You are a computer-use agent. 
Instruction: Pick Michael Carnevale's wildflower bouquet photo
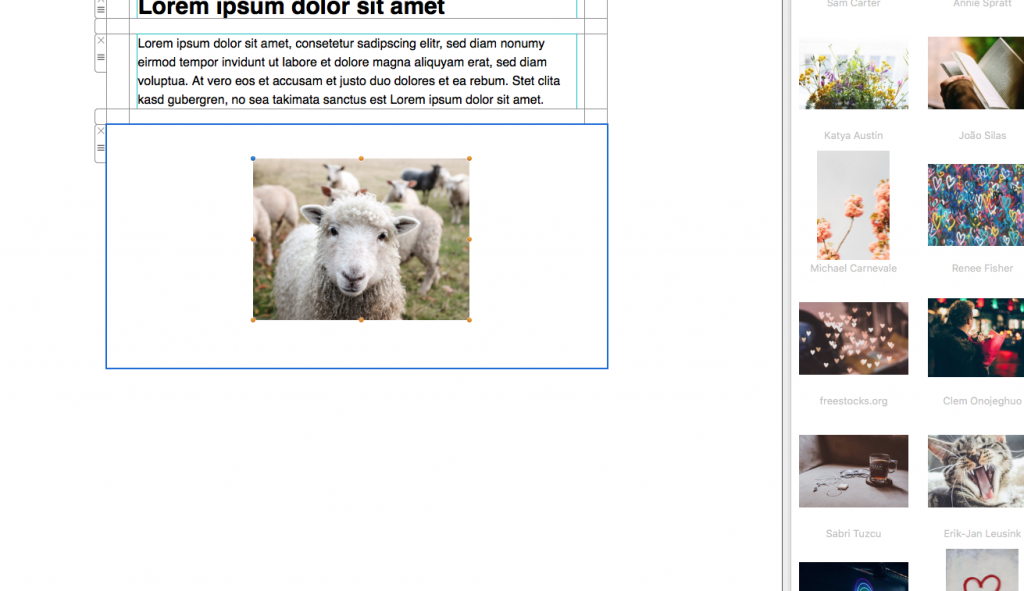click(x=853, y=72)
